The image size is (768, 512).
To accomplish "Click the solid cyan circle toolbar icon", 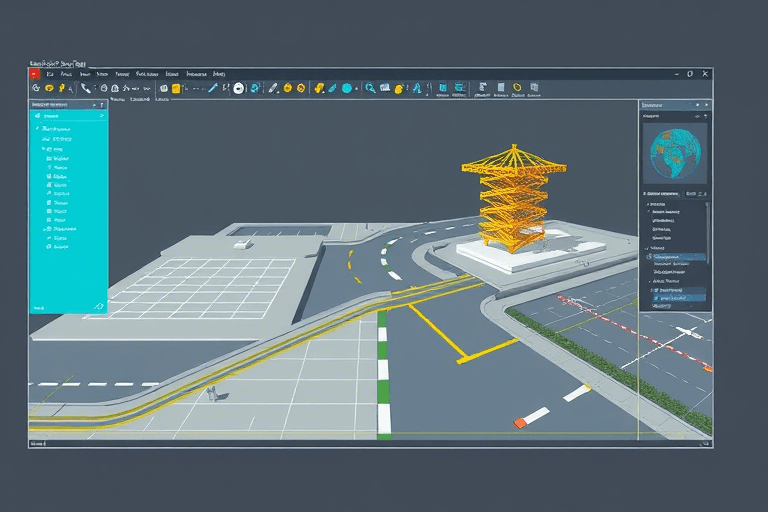I will [347, 89].
